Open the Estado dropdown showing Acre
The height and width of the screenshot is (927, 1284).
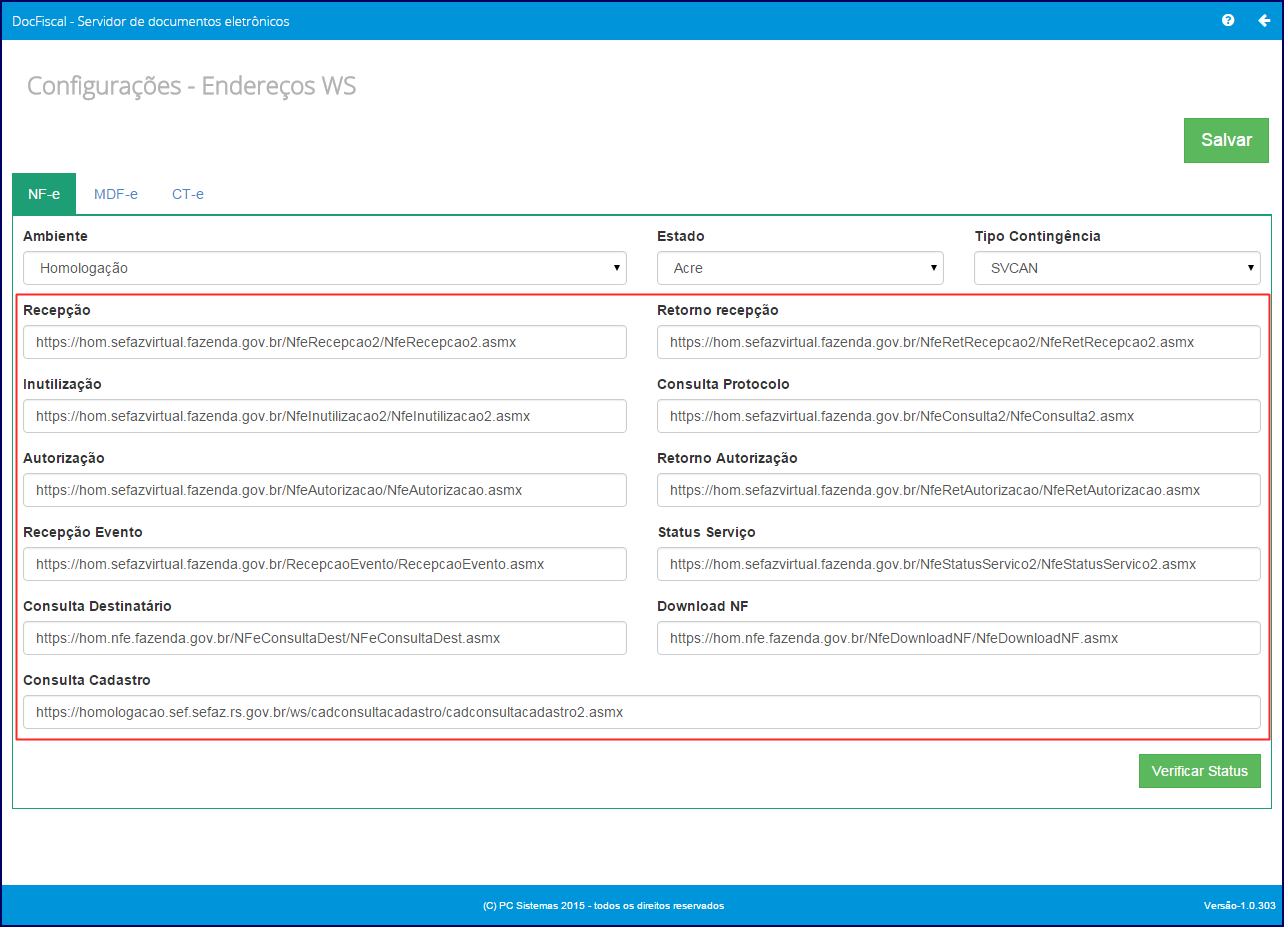(800, 268)
